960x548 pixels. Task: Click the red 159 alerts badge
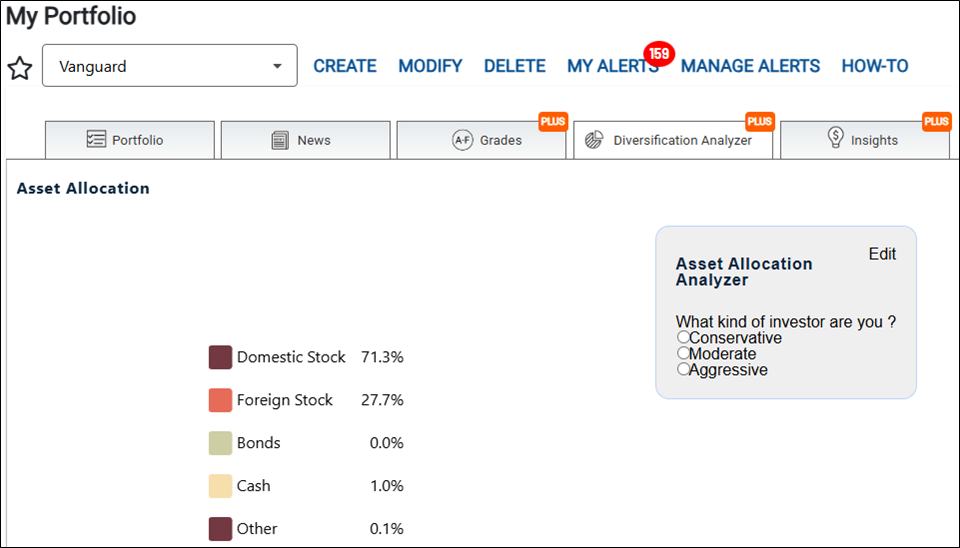[x=659, y=54]
